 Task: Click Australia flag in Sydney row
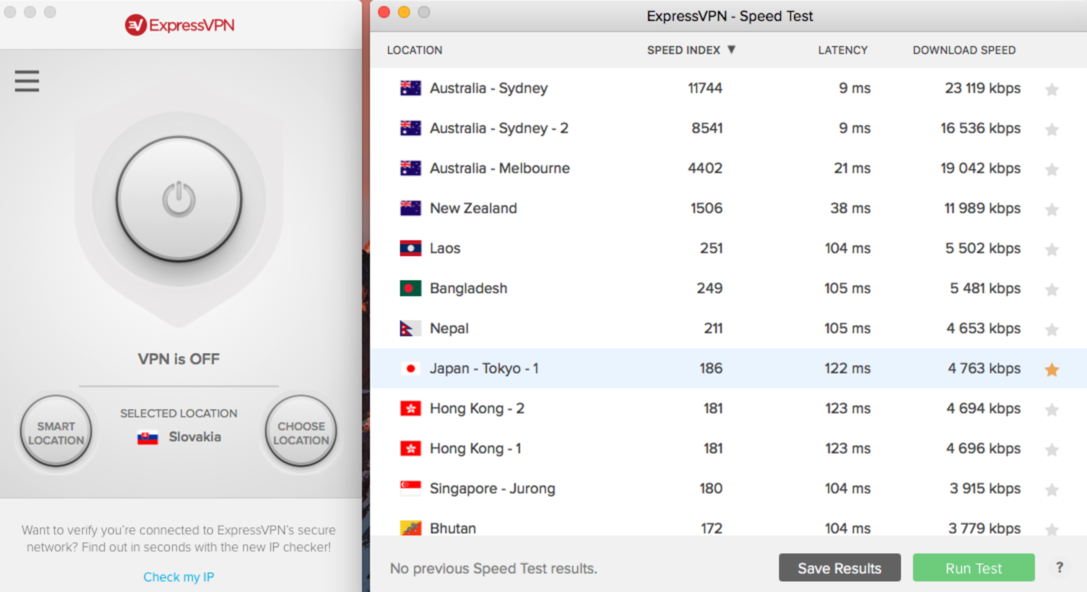[x=410, y=88]
